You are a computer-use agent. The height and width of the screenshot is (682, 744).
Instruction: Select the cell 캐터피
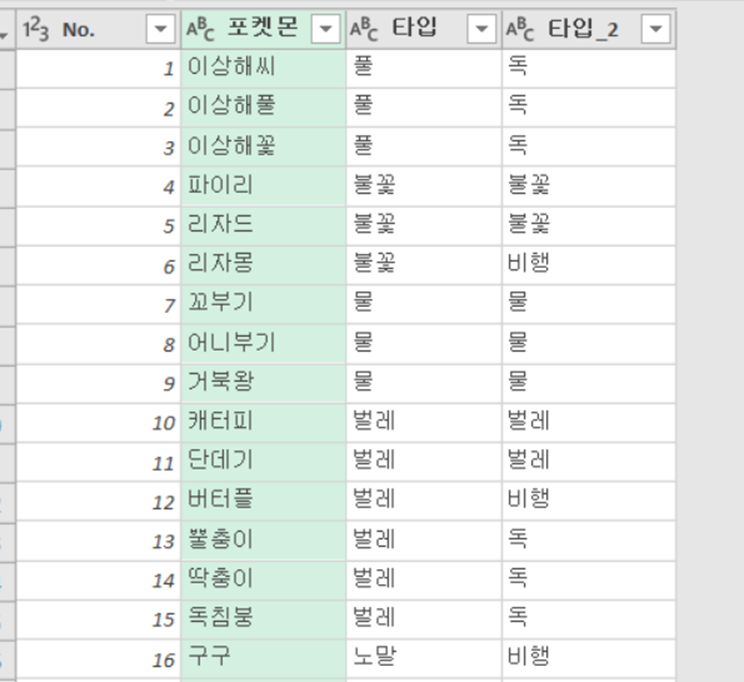point(263,423)
